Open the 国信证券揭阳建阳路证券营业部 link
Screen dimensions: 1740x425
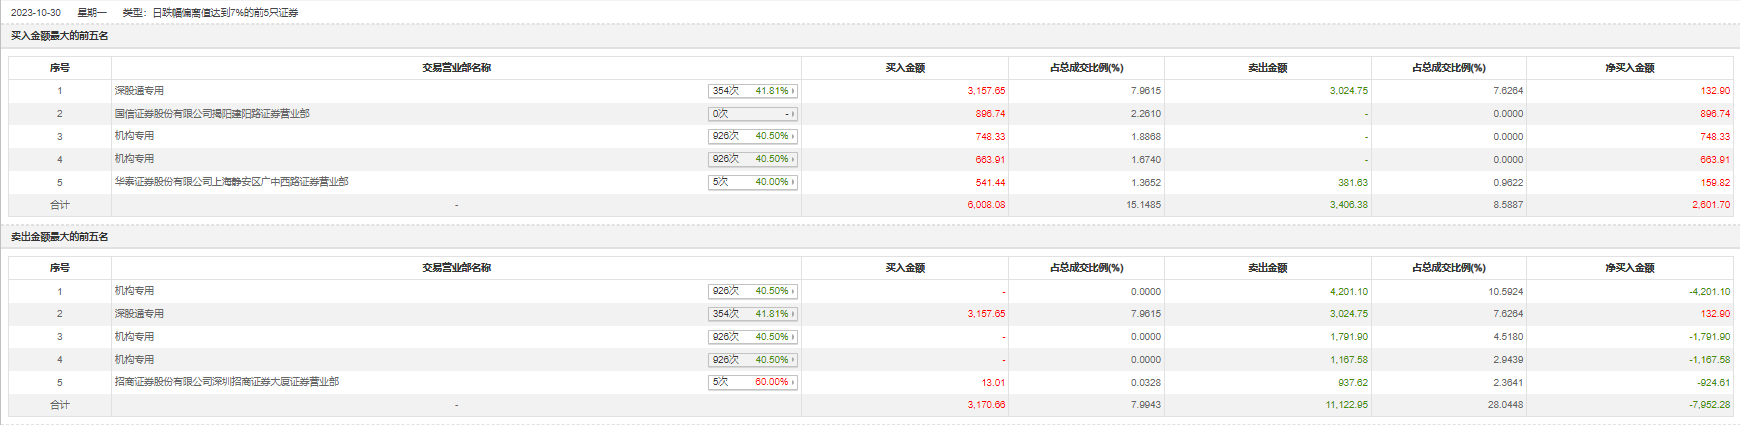tap(212, 114)
